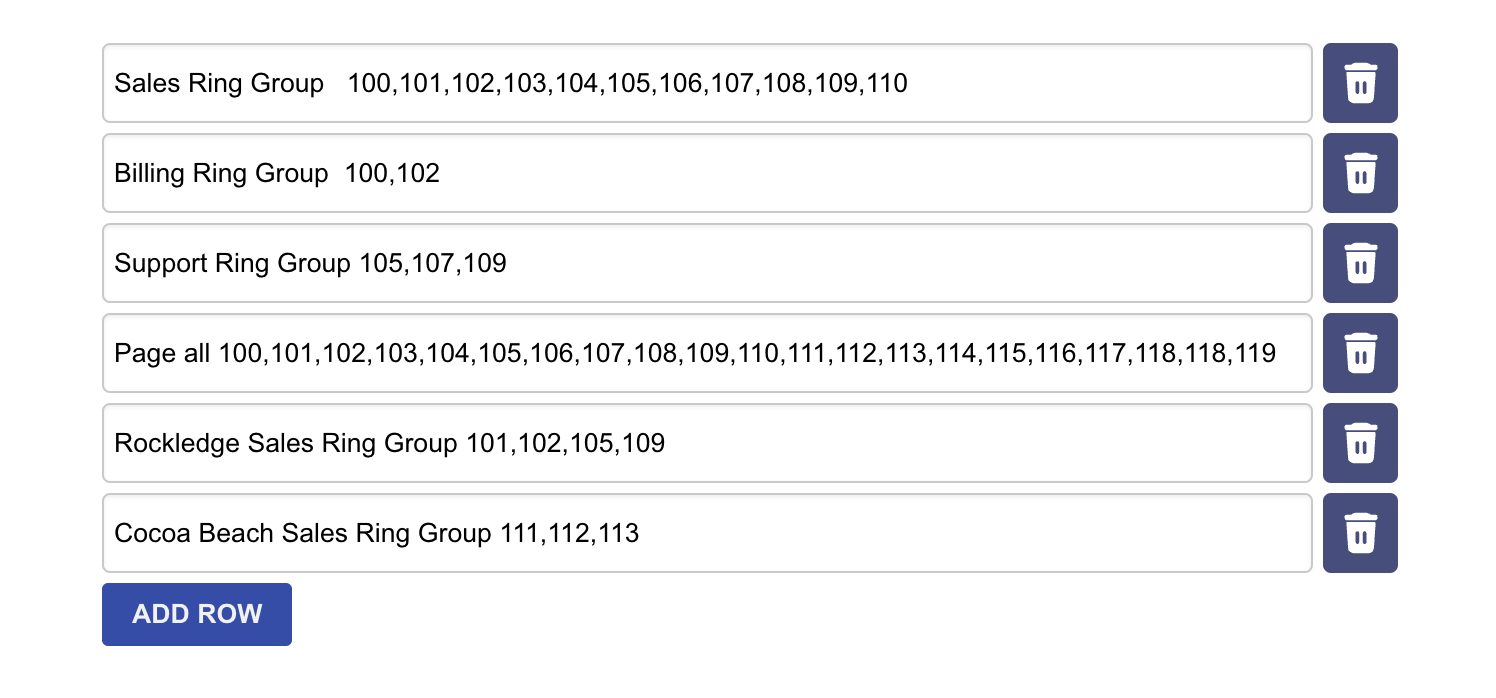This screenshot has height=698, width=1496.
Task: Focus the Cocoa Beach Sales Ring Group field
Action: [707, 533]
